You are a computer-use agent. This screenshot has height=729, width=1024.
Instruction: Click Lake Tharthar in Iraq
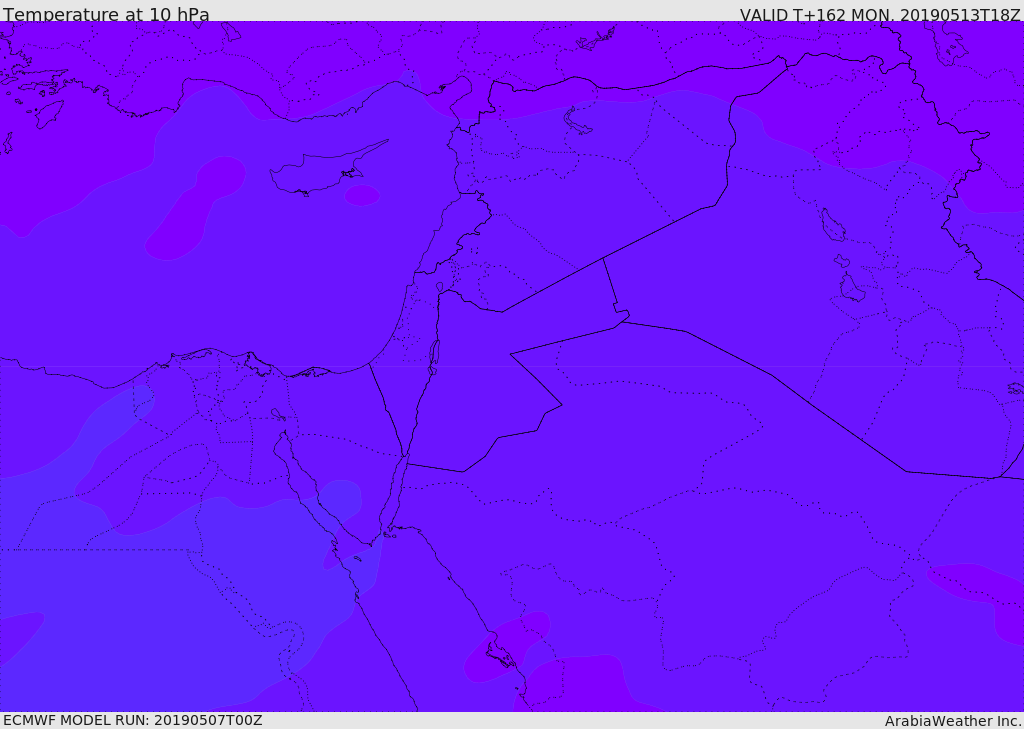point(832,225)
